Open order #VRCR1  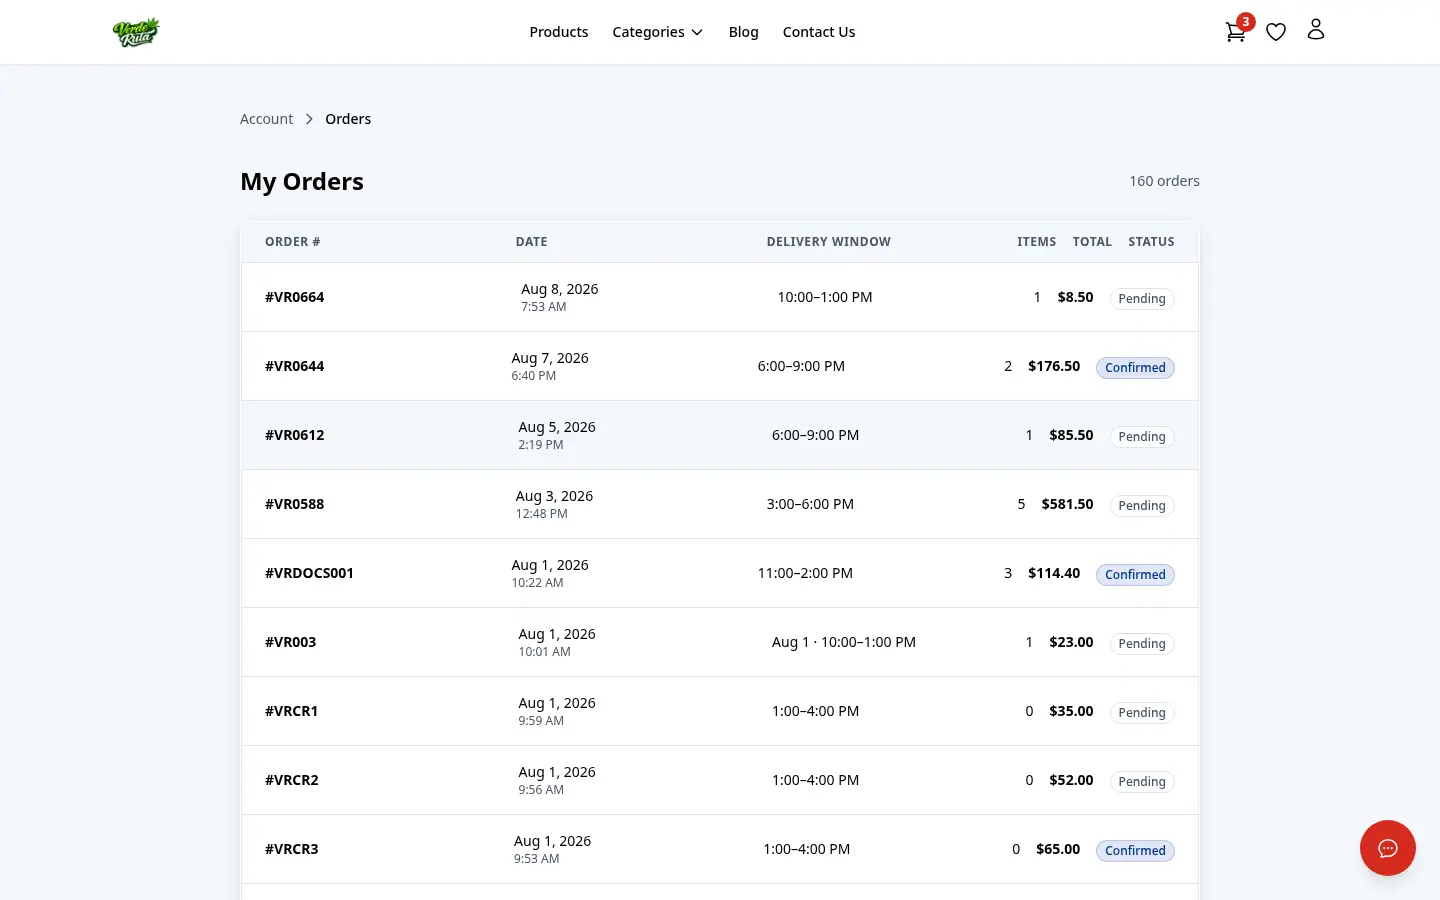click(720, 711)
